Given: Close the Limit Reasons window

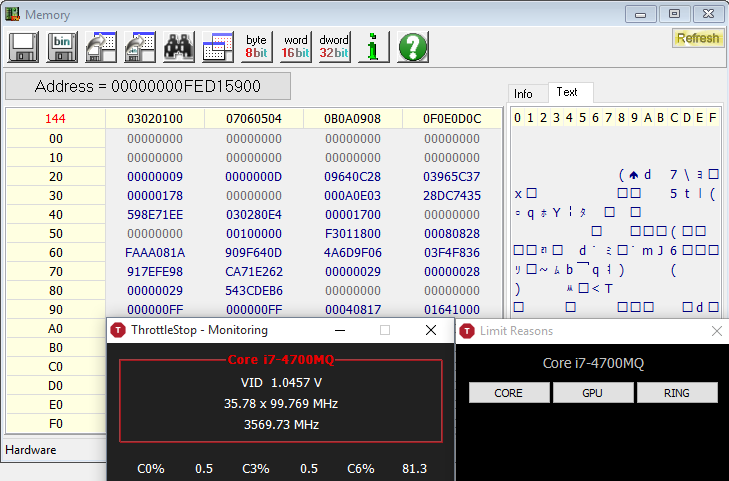Looking at the screenshot, I should point(716,331).
